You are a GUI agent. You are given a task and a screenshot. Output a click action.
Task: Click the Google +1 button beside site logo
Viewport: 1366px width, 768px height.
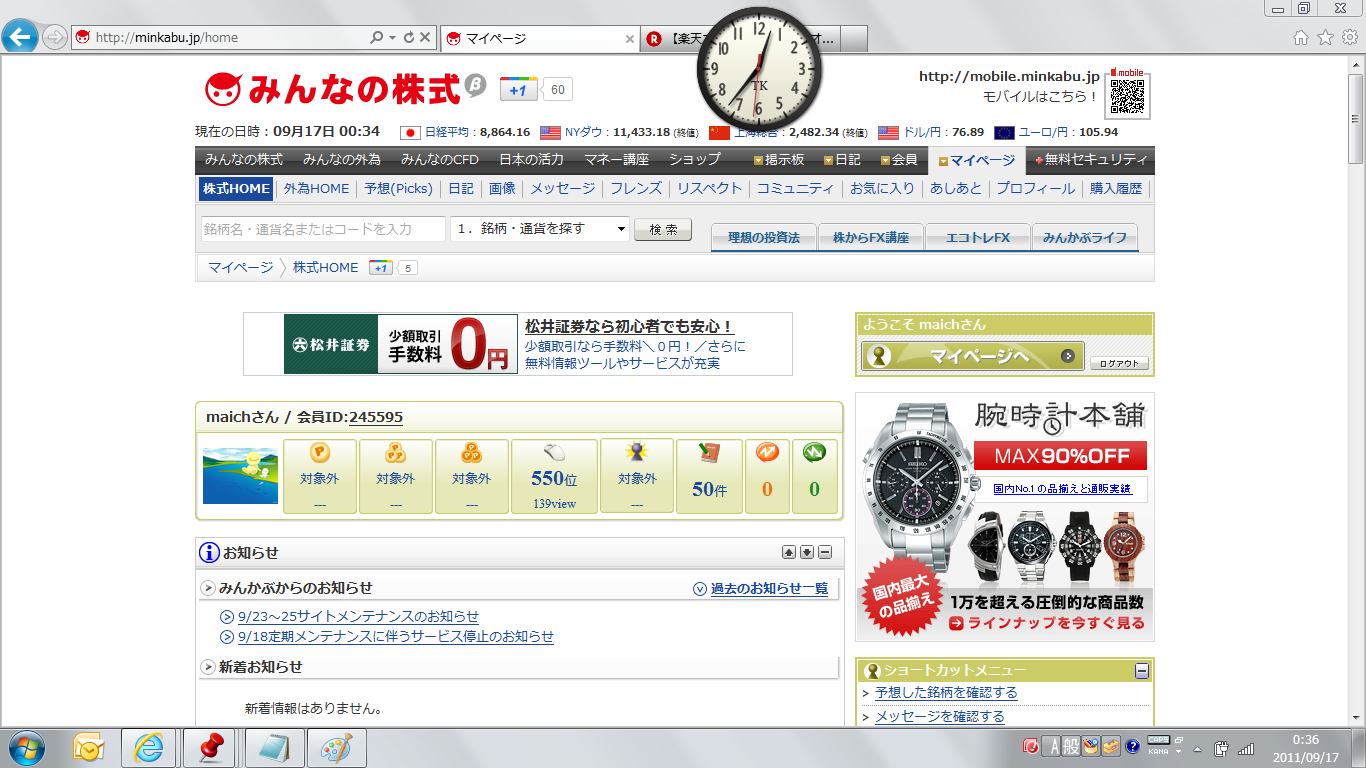coord(518,90)
